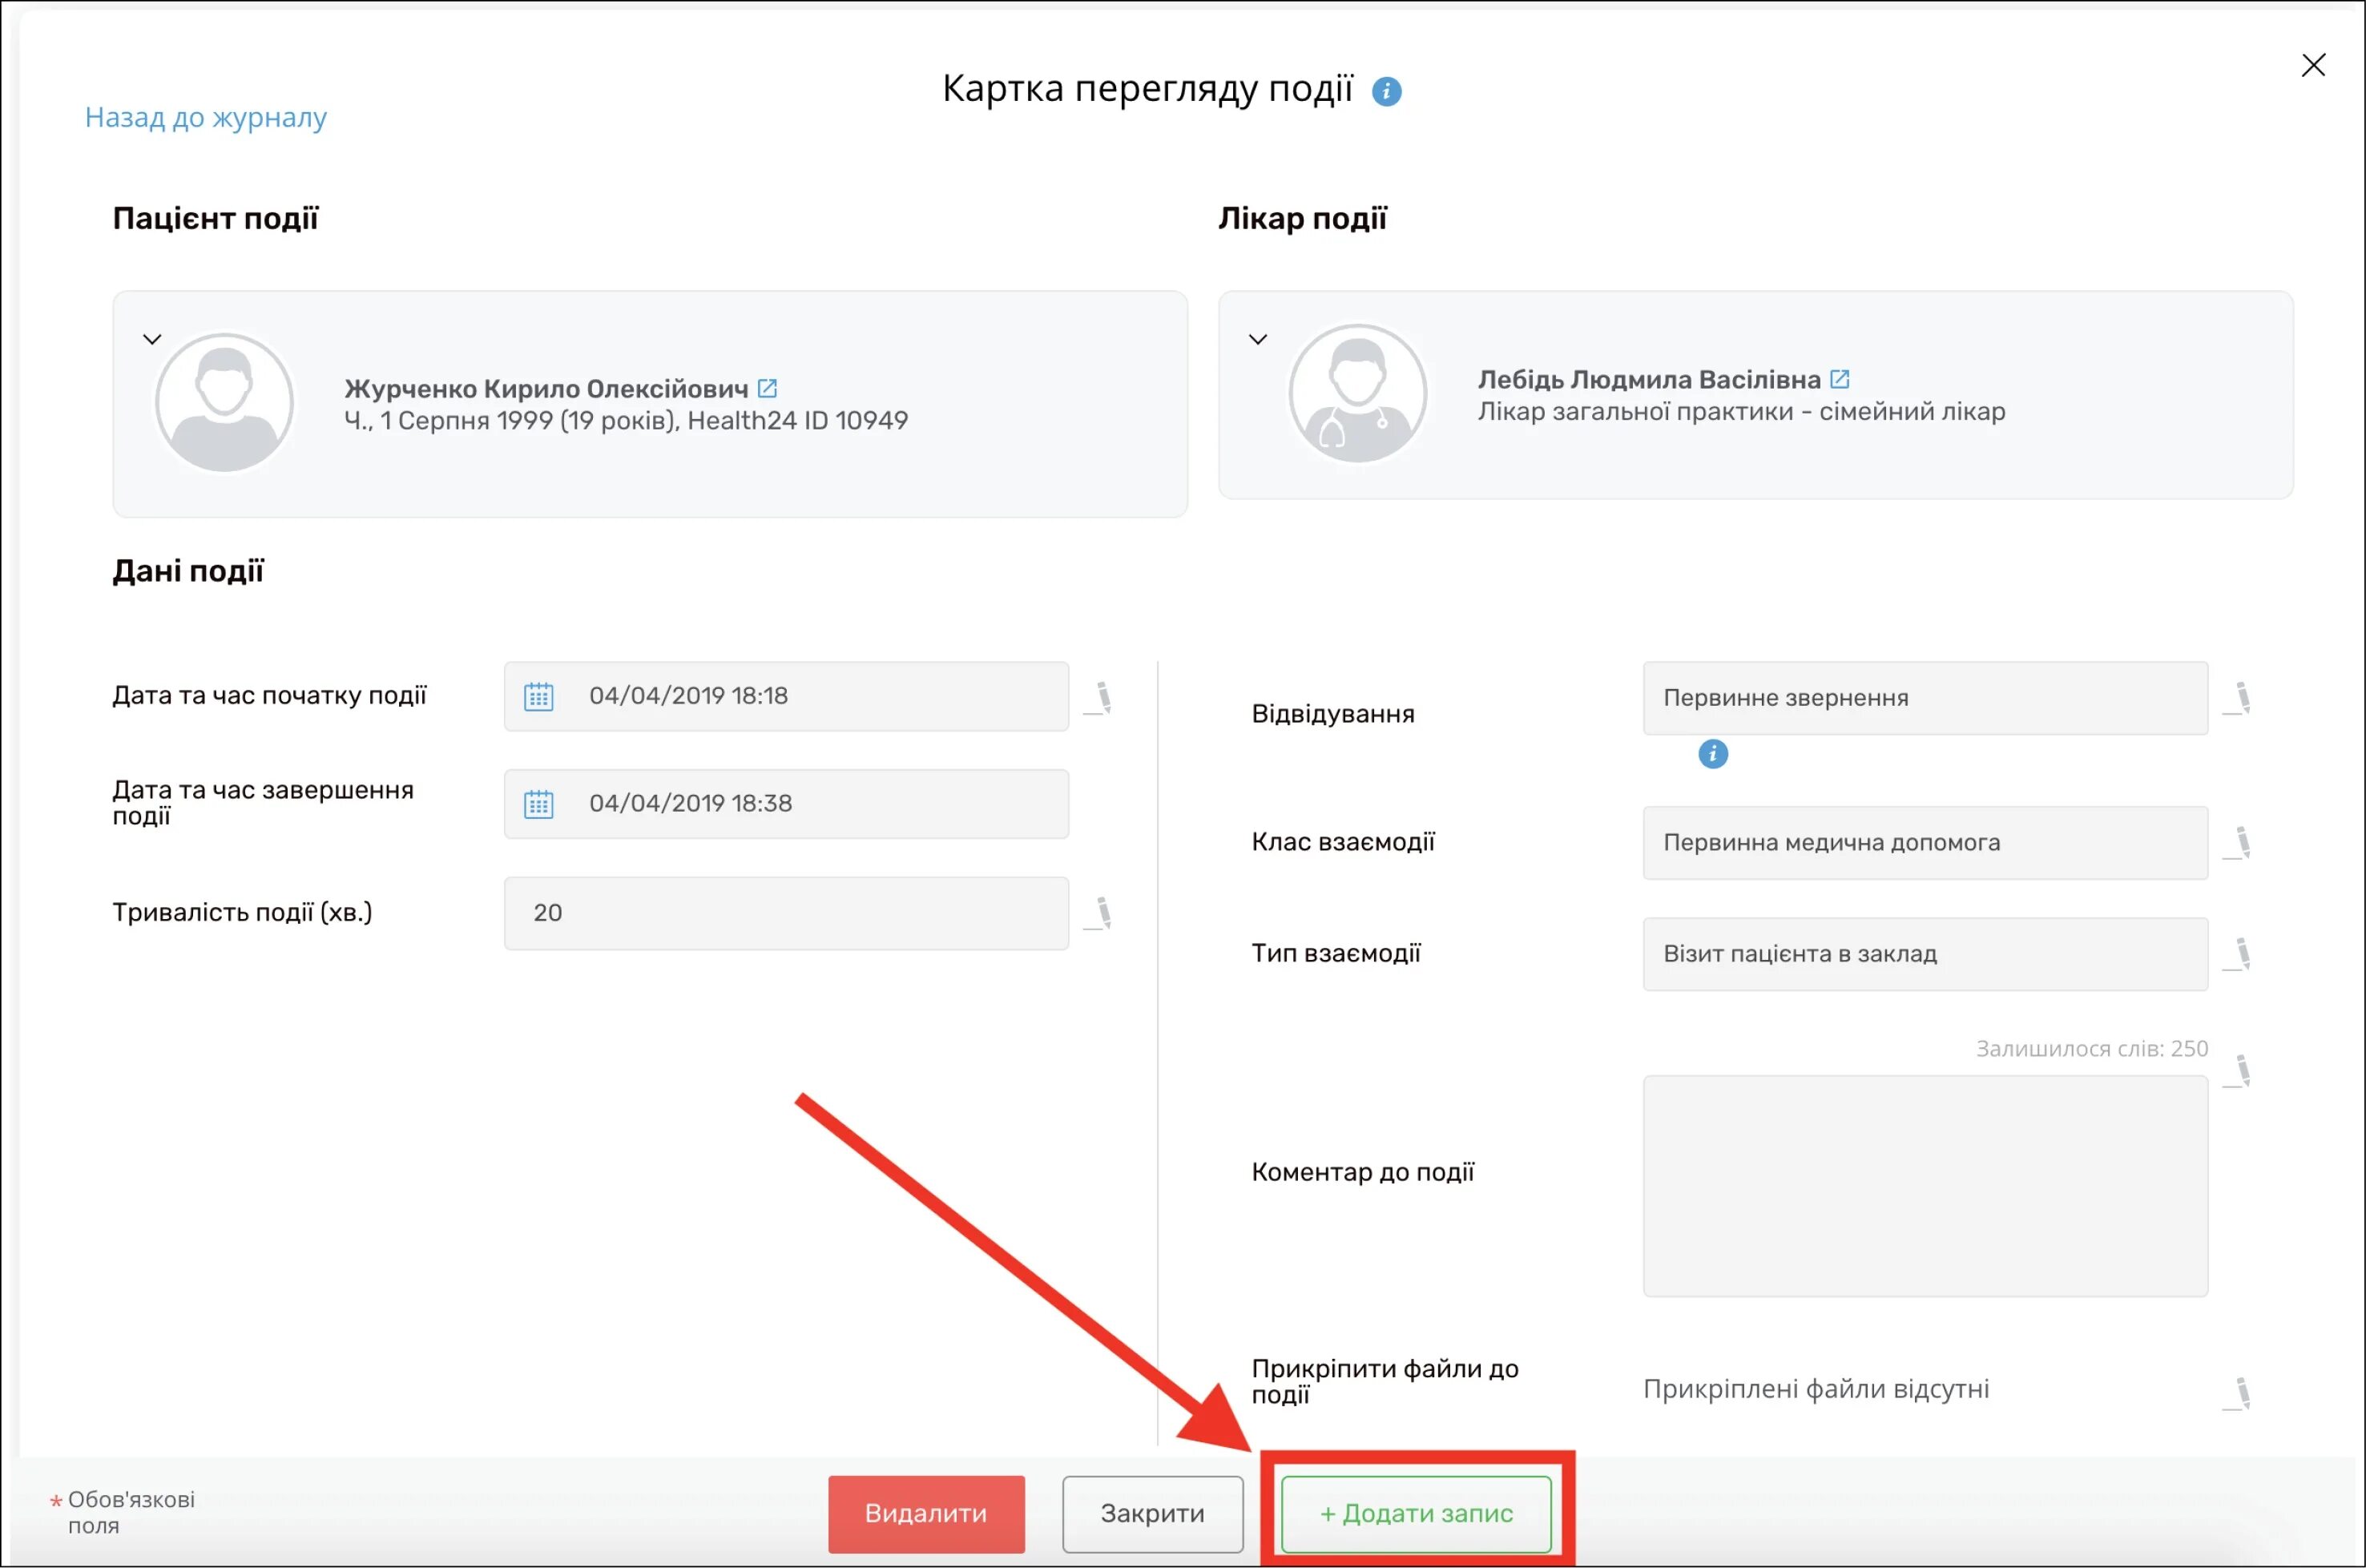Edit event start date with pencil icon

(x=1099, y=698)
